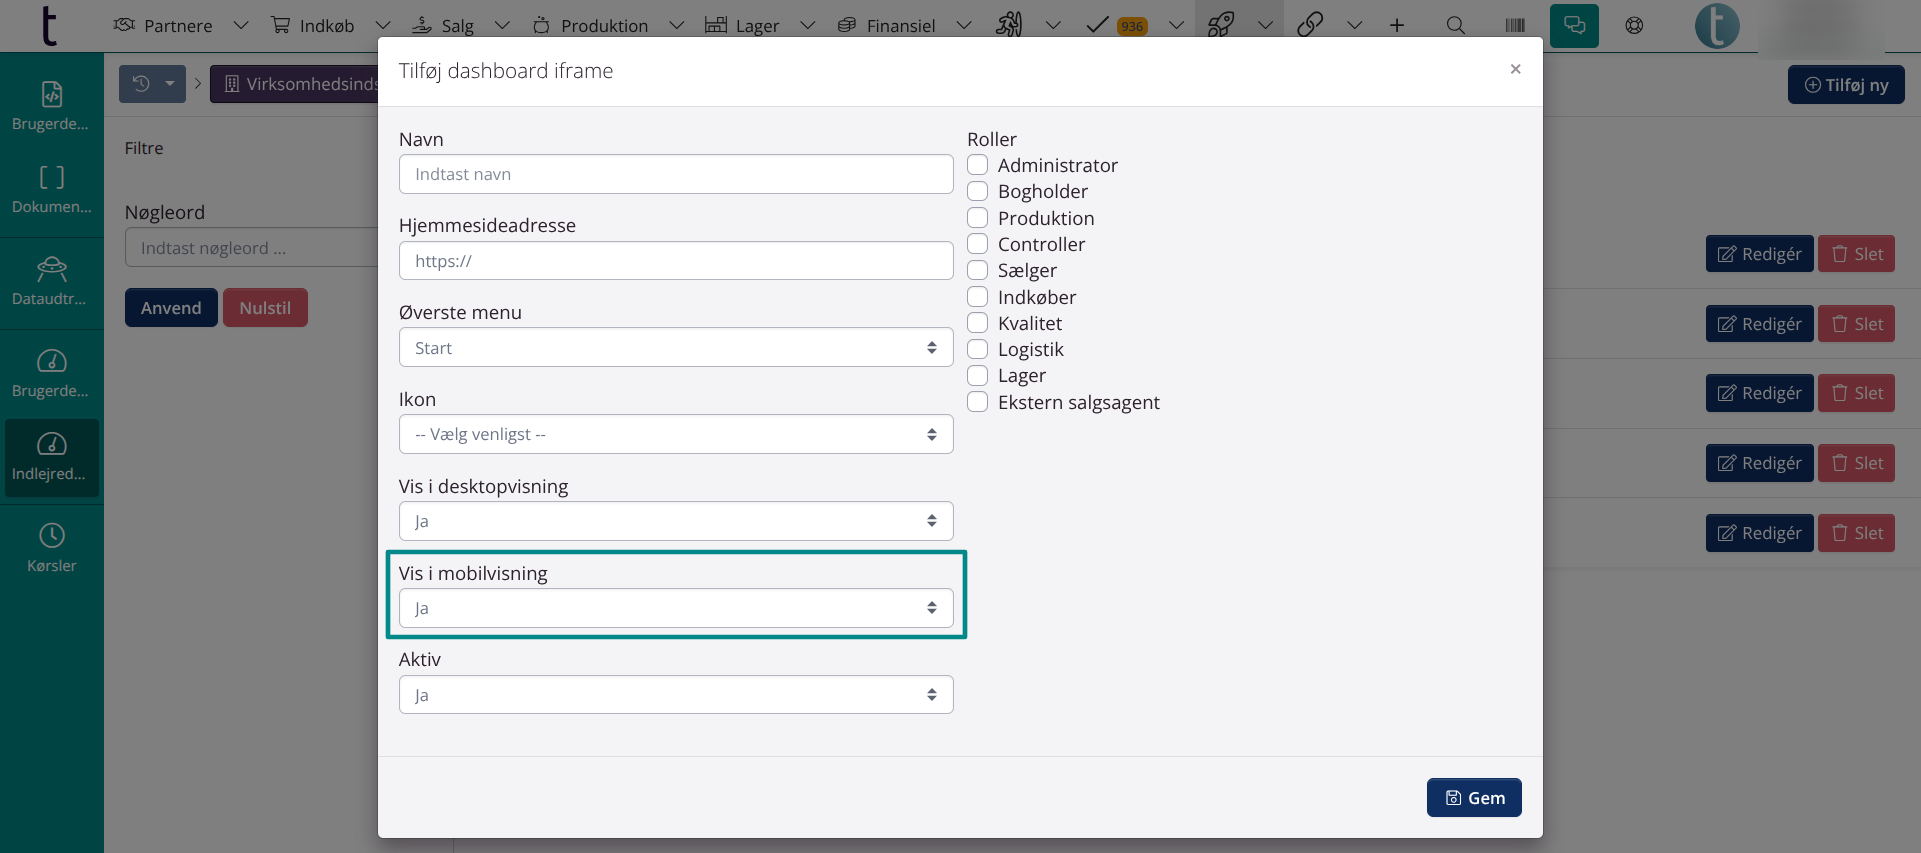This screenshot has height=853, width=1921.
Task: Click the Navn input field
Action: (x=676, y=174)
